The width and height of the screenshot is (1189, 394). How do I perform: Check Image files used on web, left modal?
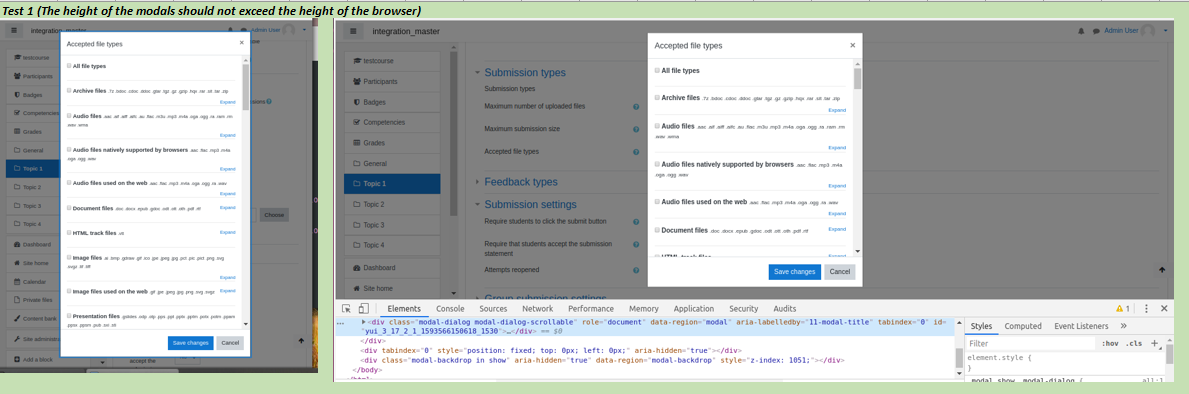click(x=69, y=291)
